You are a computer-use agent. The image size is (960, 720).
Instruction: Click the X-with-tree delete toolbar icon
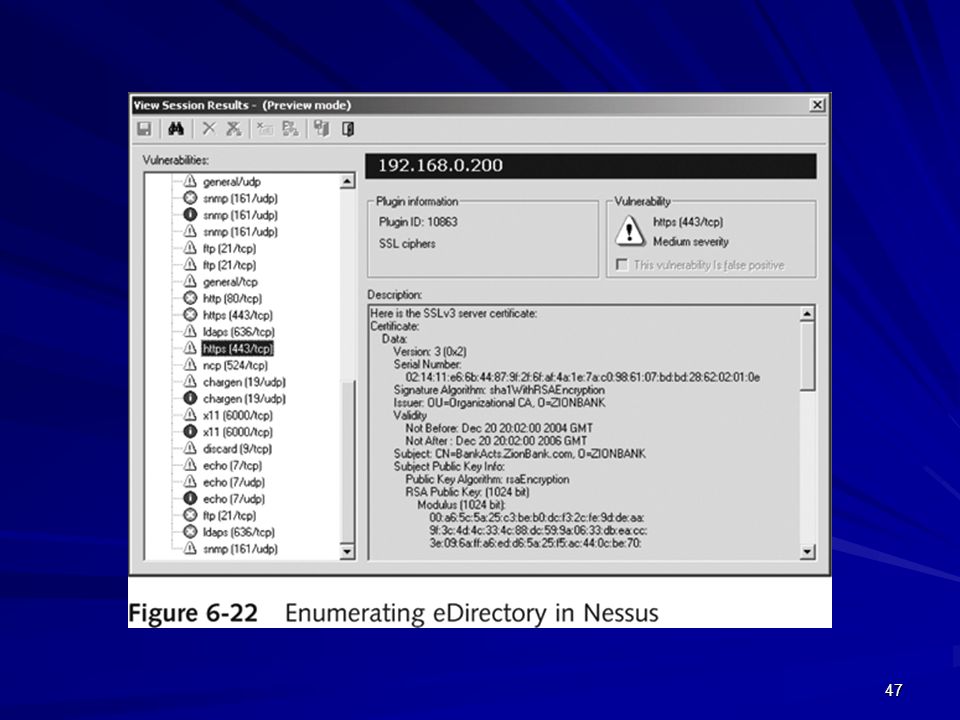pos(233,129)
